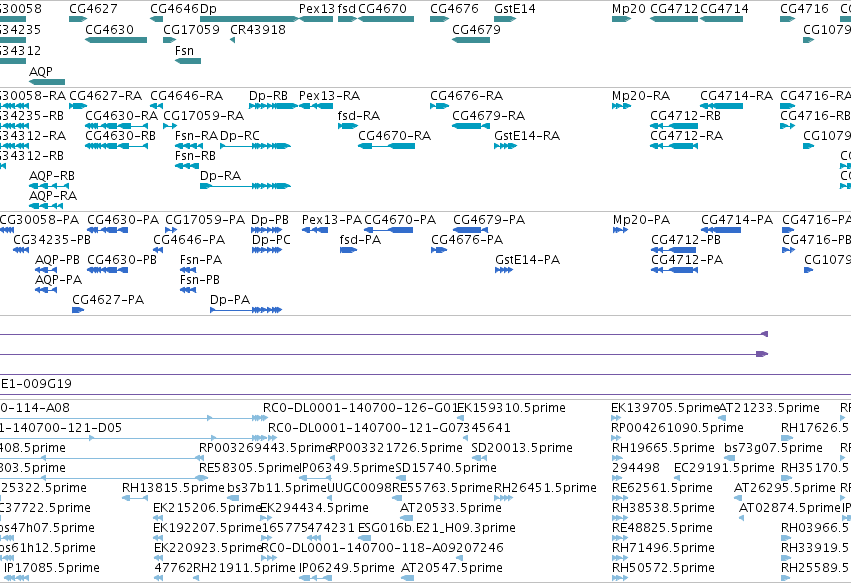Click EST EK159310.5prime label
Image resolution: width=851 pixels, height=583 pixels.
[x=511, y=408]
